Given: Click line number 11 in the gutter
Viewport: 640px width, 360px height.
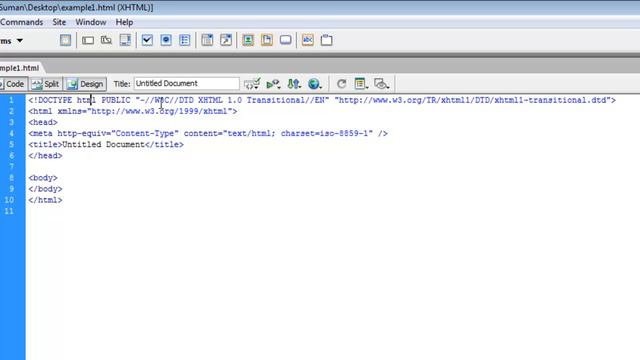Looking at the screenshot, I should coord(9,211).
